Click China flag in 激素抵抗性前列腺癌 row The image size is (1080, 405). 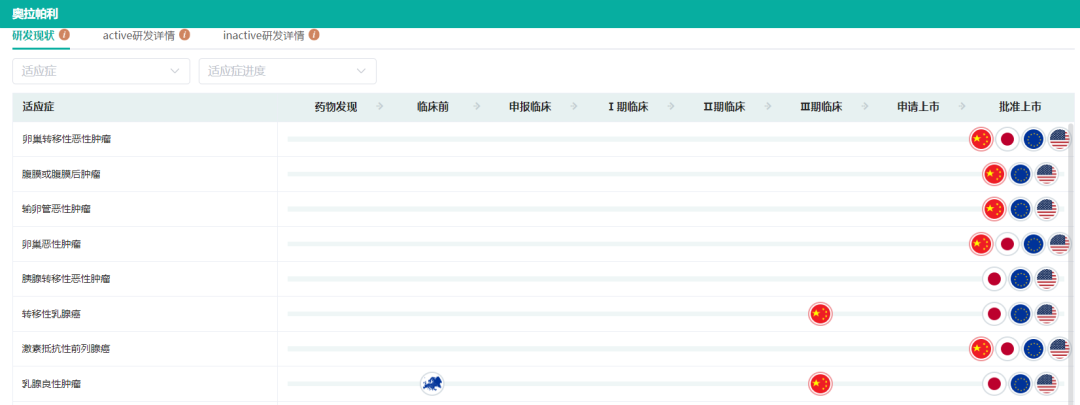click(980, 349)
